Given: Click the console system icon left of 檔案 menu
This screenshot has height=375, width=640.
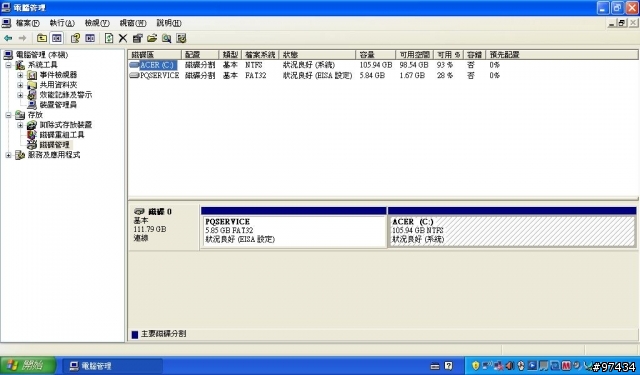Looking at the screenshot, I should 6,23.
